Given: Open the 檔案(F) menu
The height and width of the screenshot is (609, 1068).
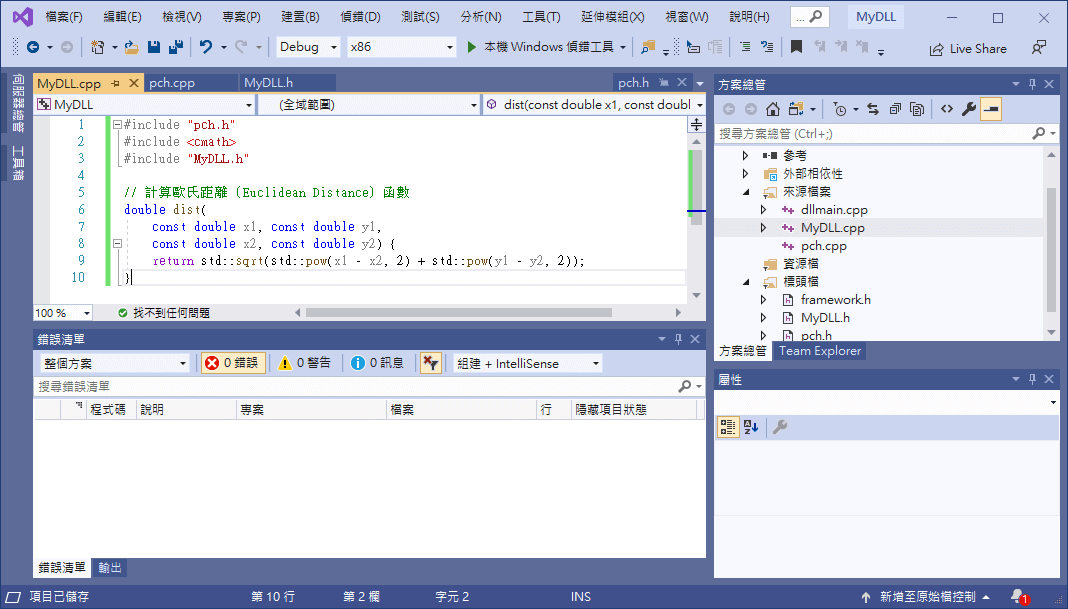Looking at the screenshot, I should 63,17.
